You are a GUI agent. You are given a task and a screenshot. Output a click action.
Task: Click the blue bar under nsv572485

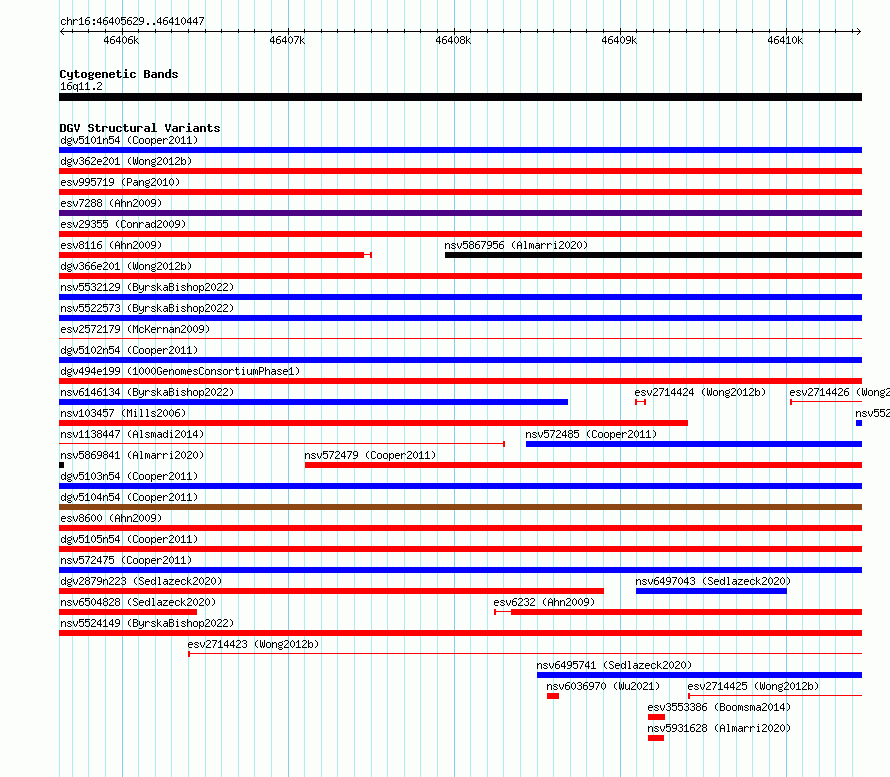(x=694, y=444)
